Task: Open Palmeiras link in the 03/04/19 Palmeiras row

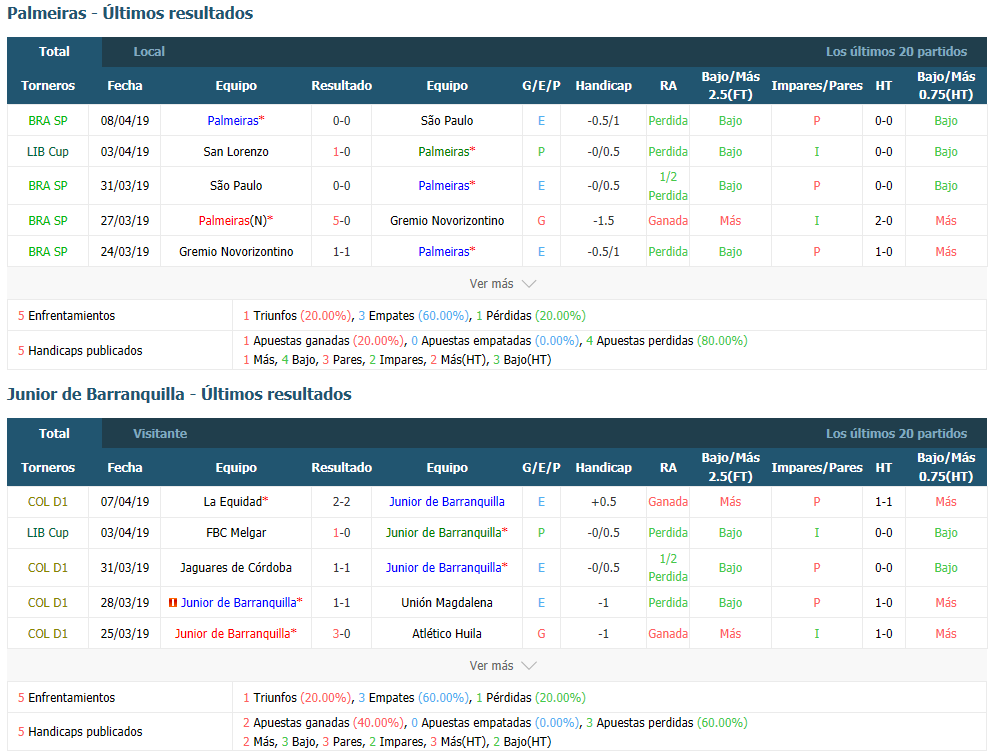Action: 446,152
